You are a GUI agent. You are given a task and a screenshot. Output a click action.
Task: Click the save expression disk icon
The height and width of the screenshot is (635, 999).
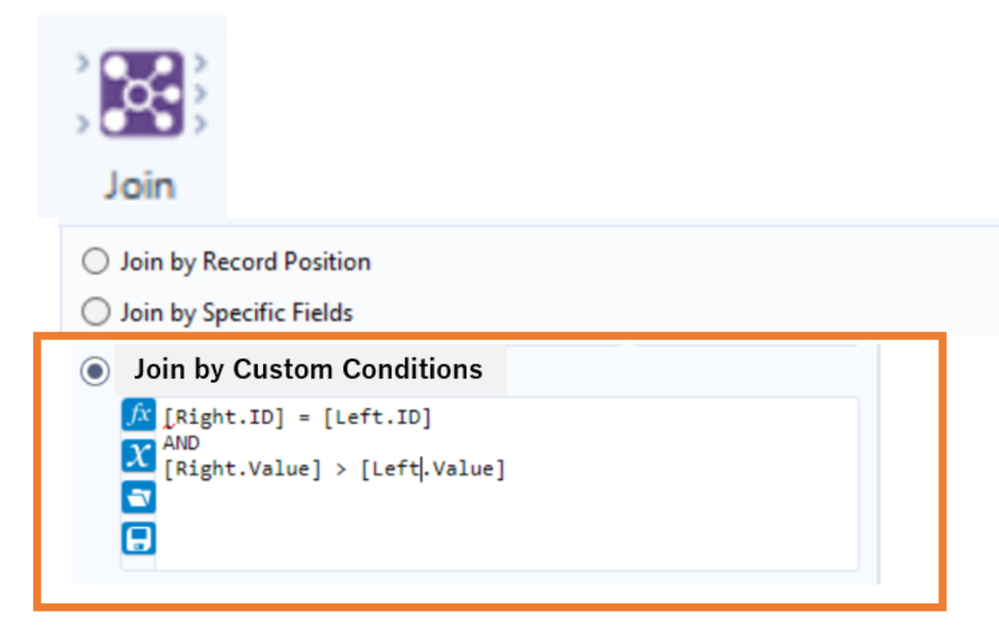click(138, 539)
